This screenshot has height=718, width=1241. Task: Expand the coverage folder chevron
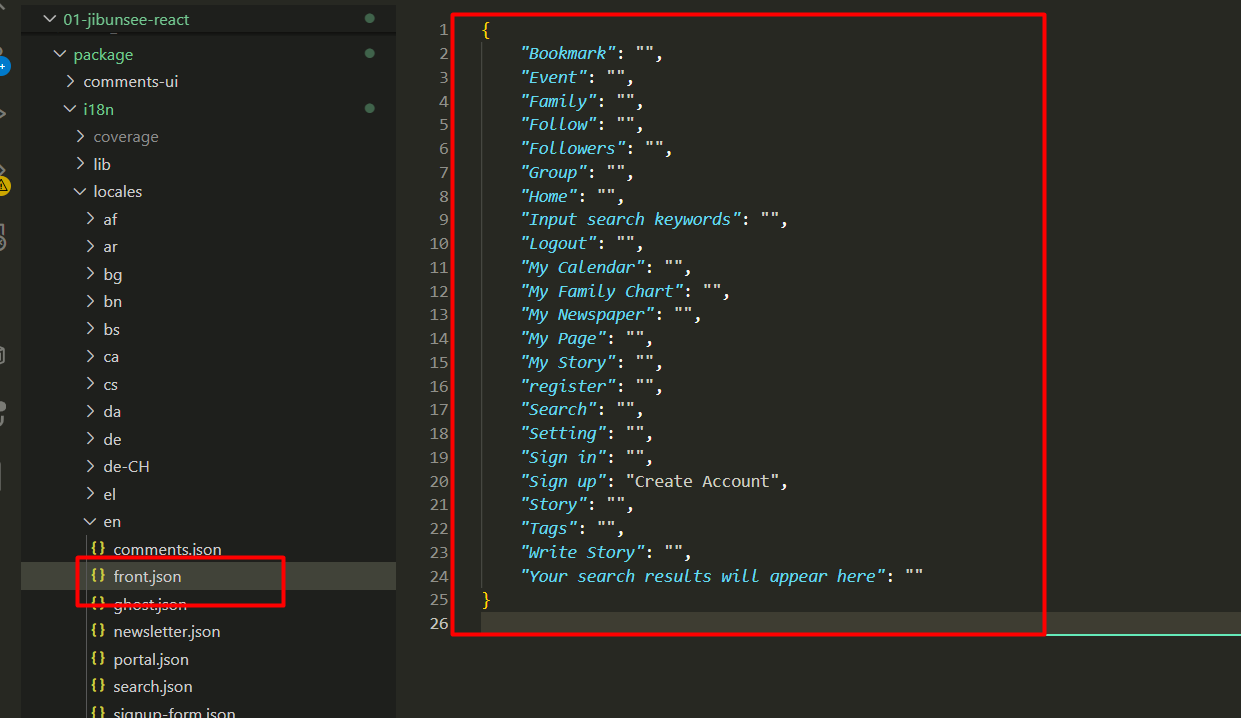(80, 137)
